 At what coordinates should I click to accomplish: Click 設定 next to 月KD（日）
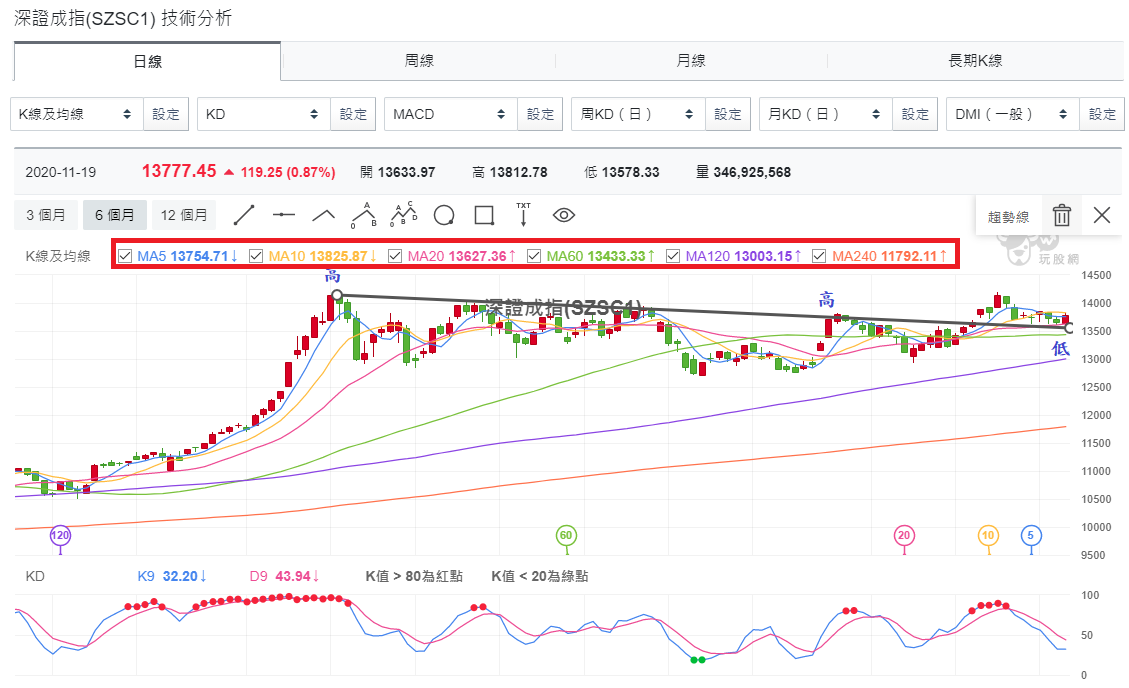pos(915,114)
